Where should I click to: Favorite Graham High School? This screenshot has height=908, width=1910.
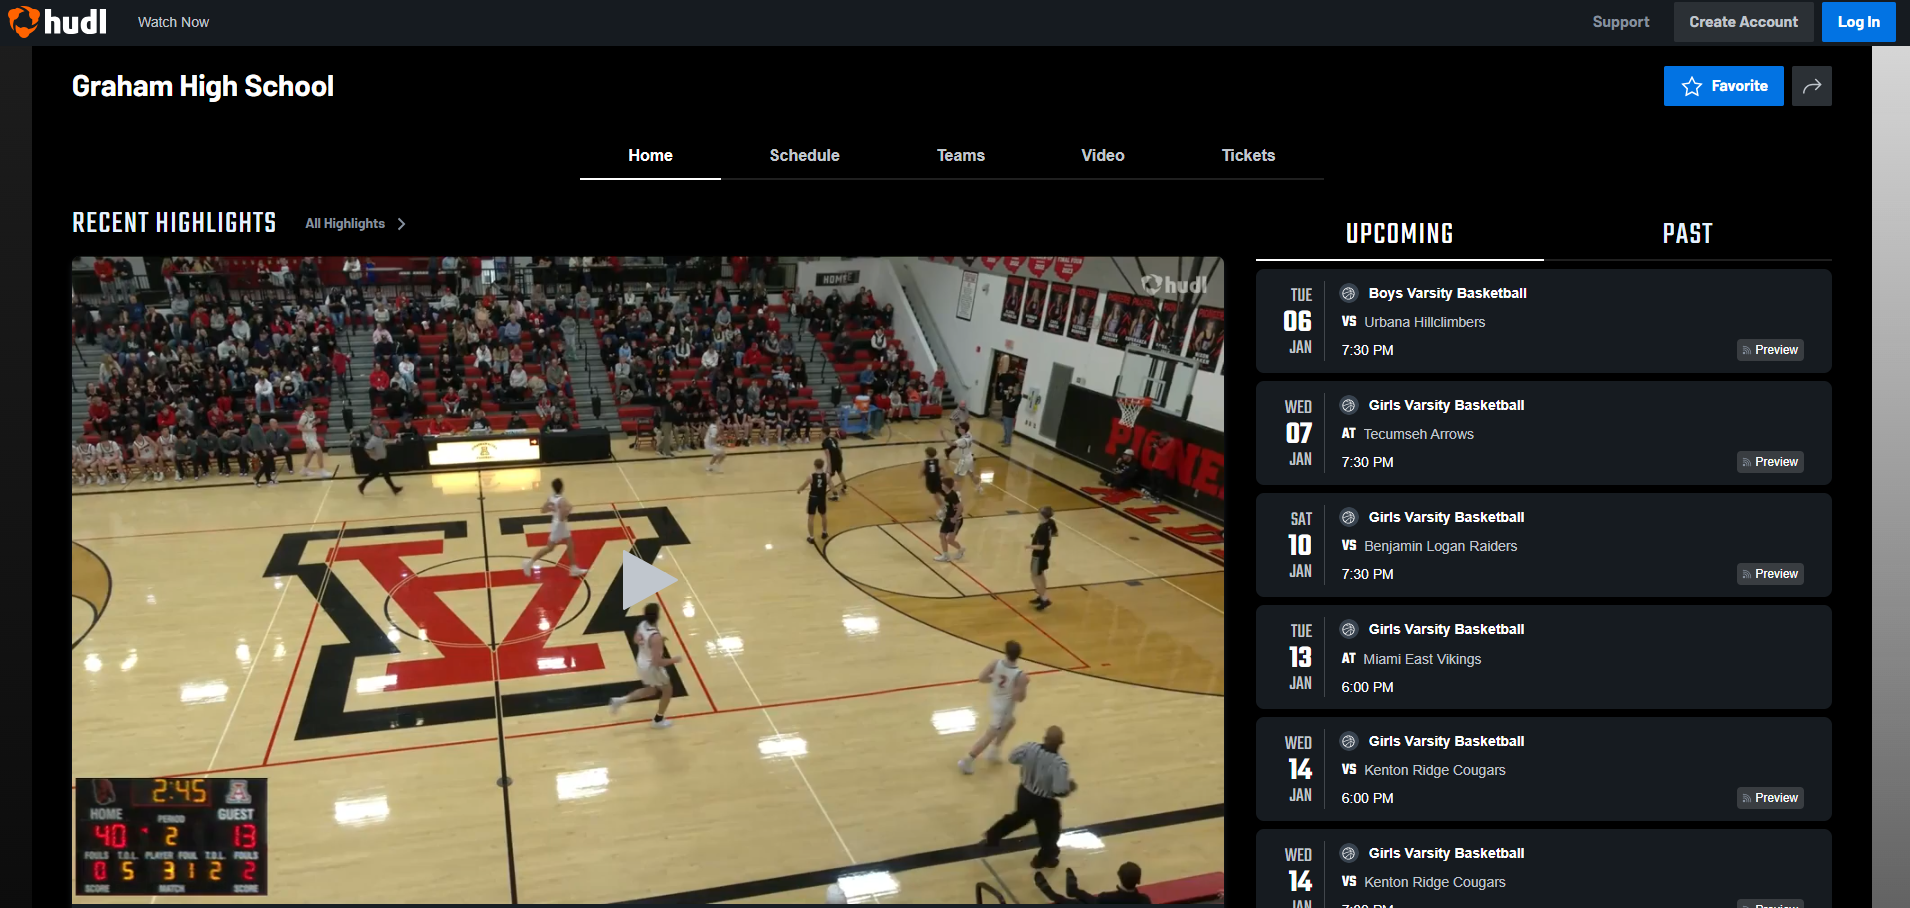coord(1723,86)
